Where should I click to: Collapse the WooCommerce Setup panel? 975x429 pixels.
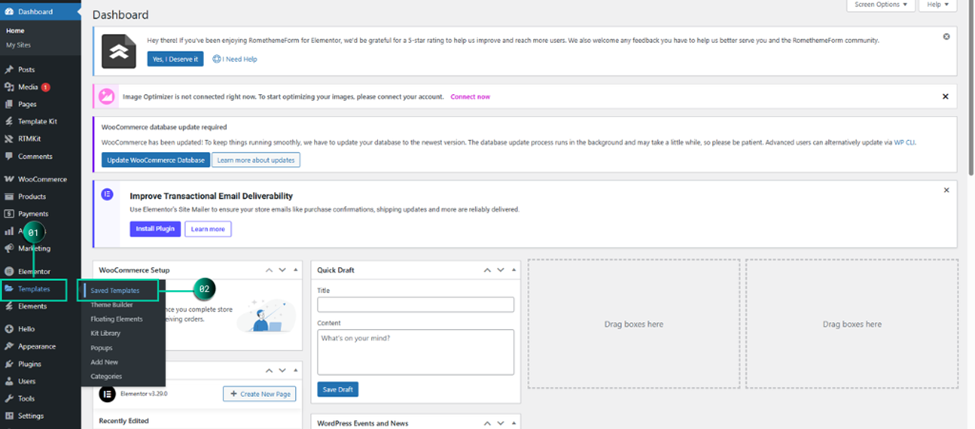[x=295, y=270]
